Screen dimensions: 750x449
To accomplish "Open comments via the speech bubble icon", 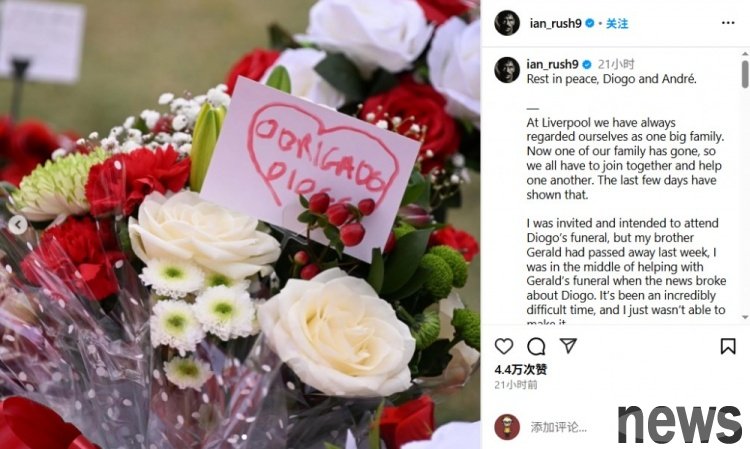I will pyautogui.click(x=536, y=346).
